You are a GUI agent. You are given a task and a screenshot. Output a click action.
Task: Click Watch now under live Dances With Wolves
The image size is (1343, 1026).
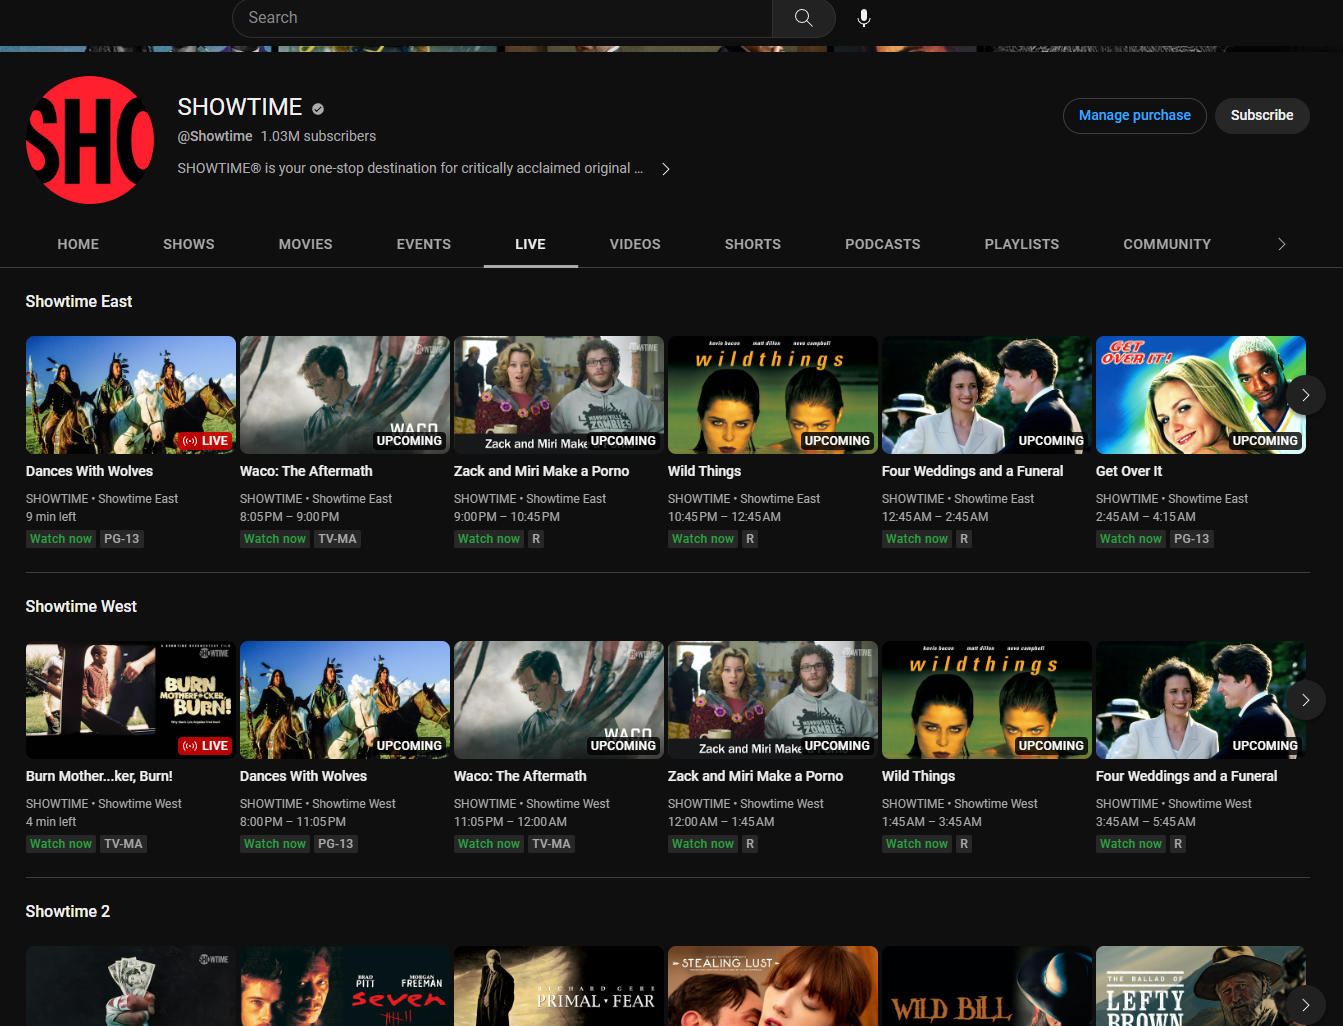pyautogui.click(x=61, y=539)
